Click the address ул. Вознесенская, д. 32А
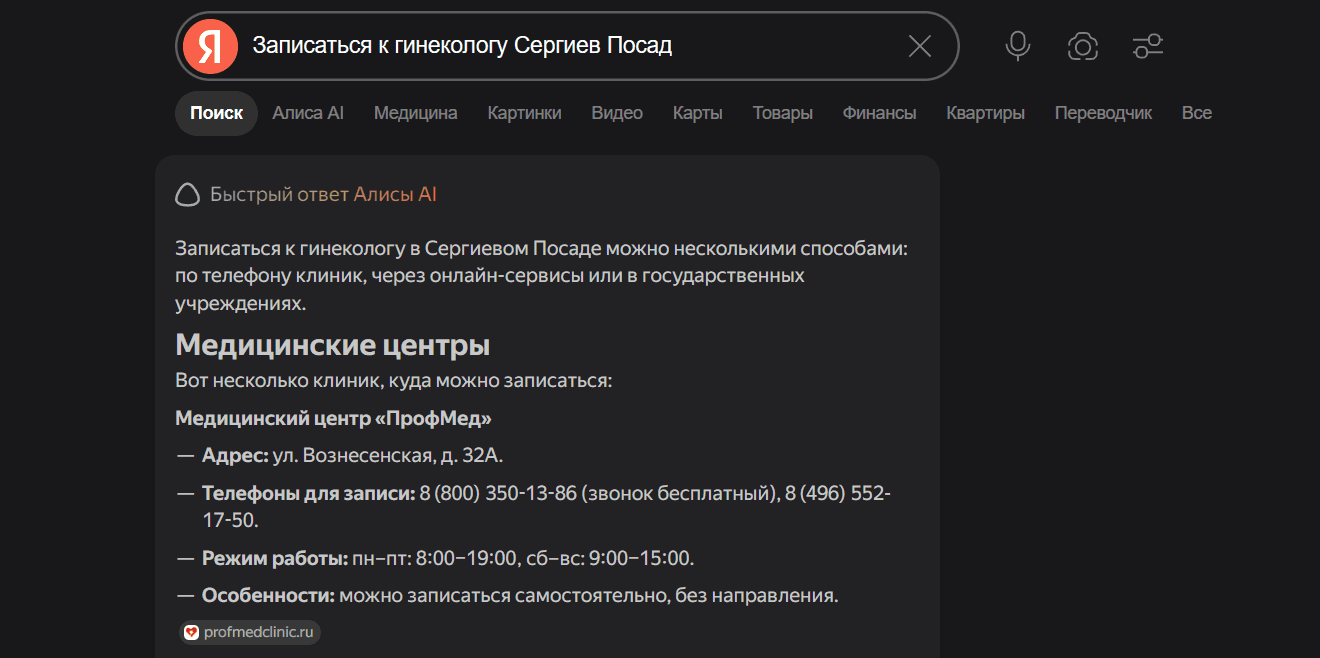 tap(388, 456)
